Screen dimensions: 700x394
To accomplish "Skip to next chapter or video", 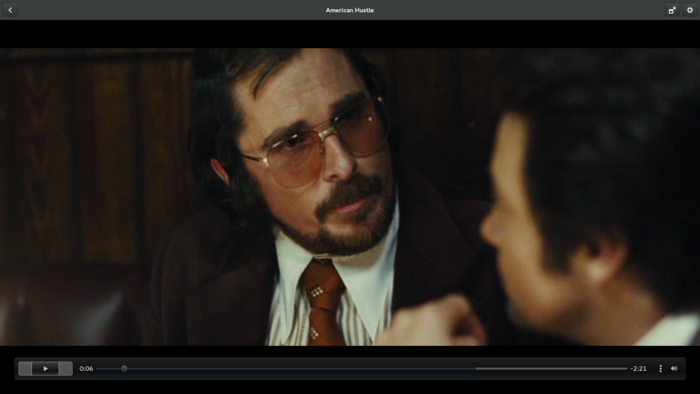I will pos(66,369).
